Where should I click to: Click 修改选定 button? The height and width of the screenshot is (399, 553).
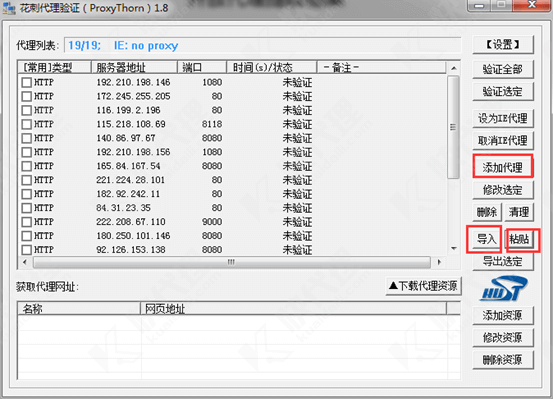(x=503, y=190)
